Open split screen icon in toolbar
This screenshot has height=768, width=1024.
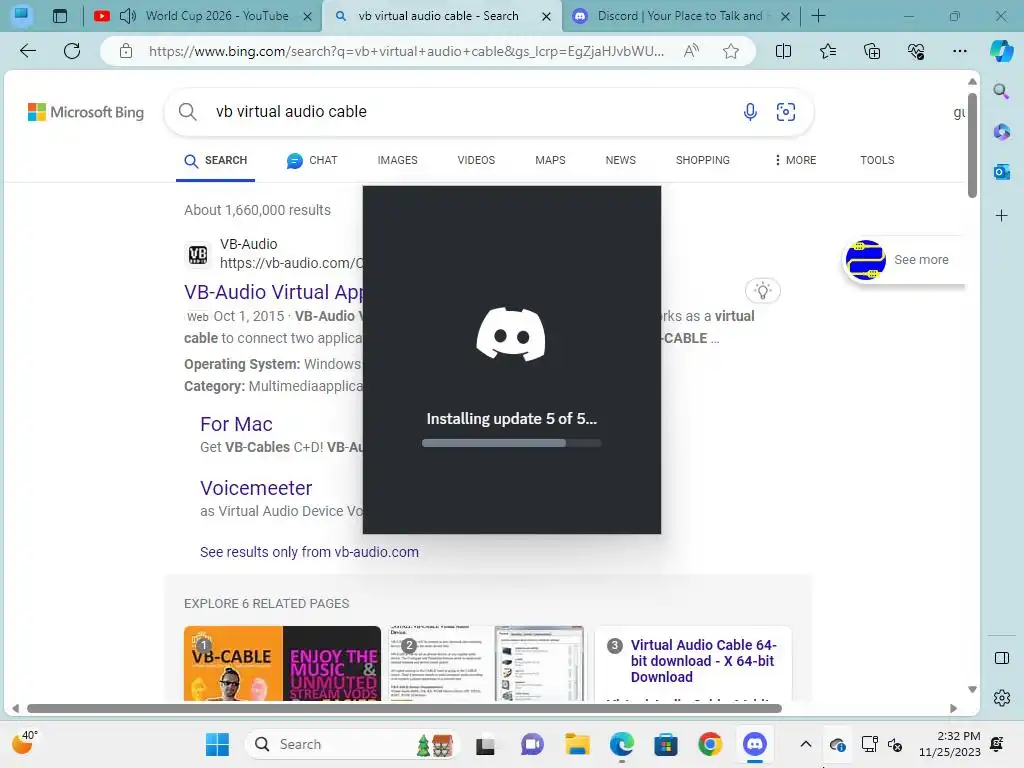pos(783,51)
